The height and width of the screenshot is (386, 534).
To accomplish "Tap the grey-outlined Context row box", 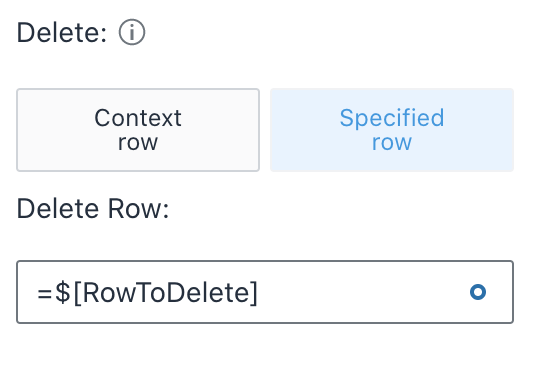I will pyautogui.click(x=138, y=130).
